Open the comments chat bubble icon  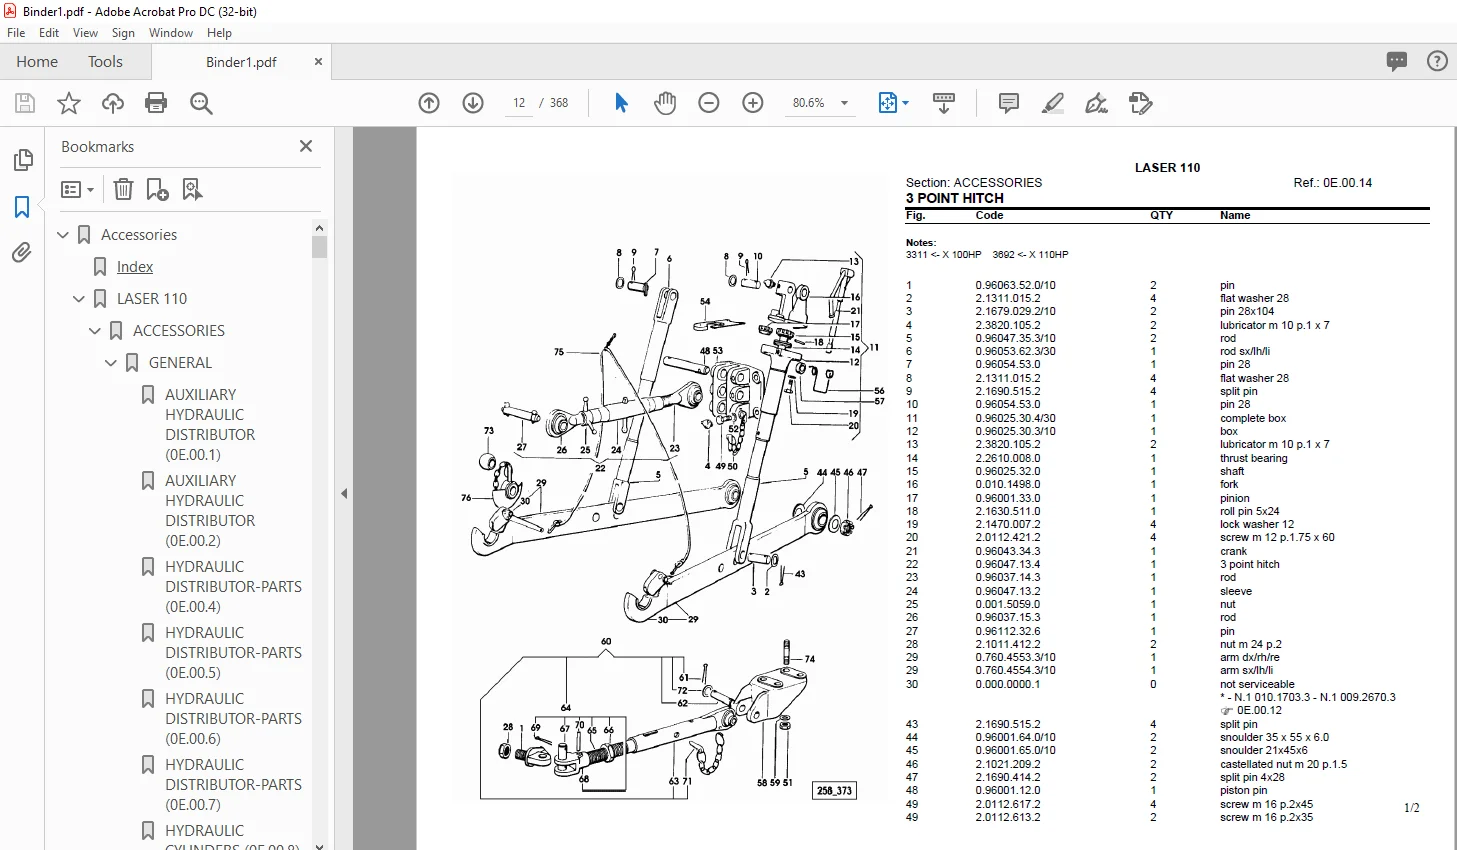point(1397,61)
